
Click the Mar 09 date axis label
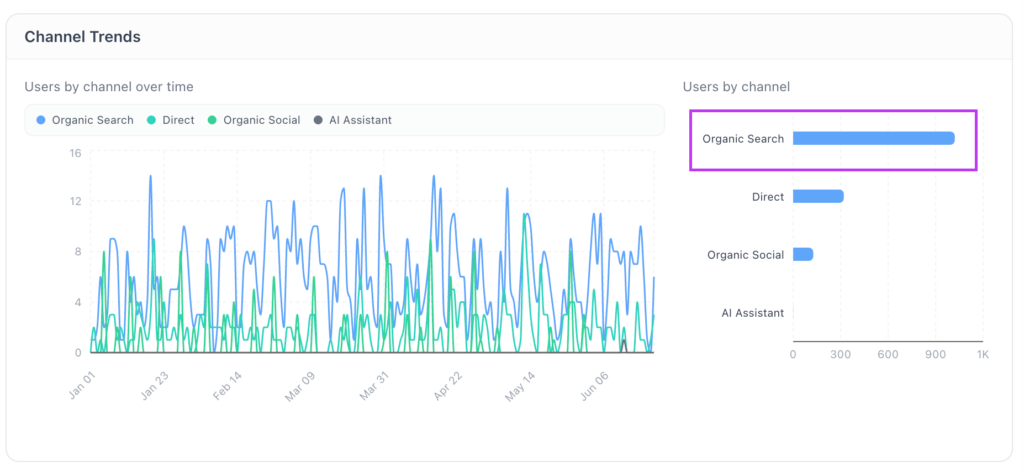pyautogui.click(x=300, y=386)
